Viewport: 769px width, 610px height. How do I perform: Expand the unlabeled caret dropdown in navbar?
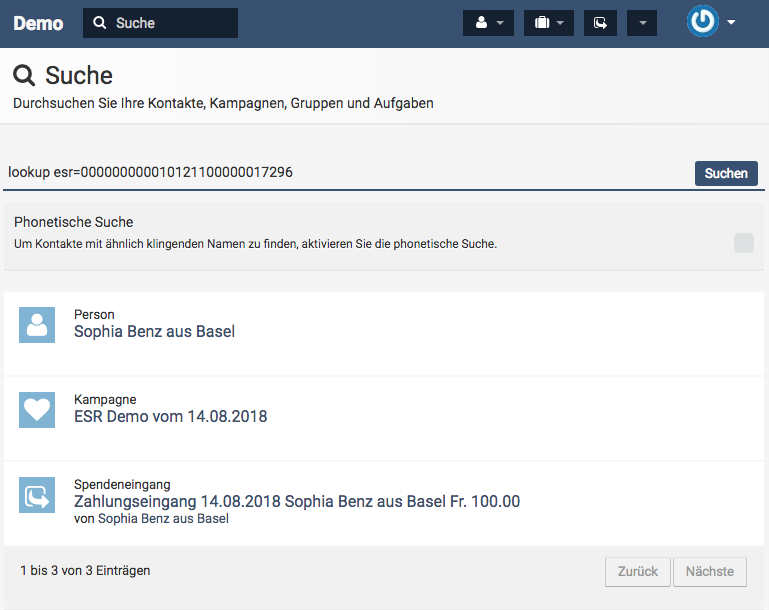point(642,23)
